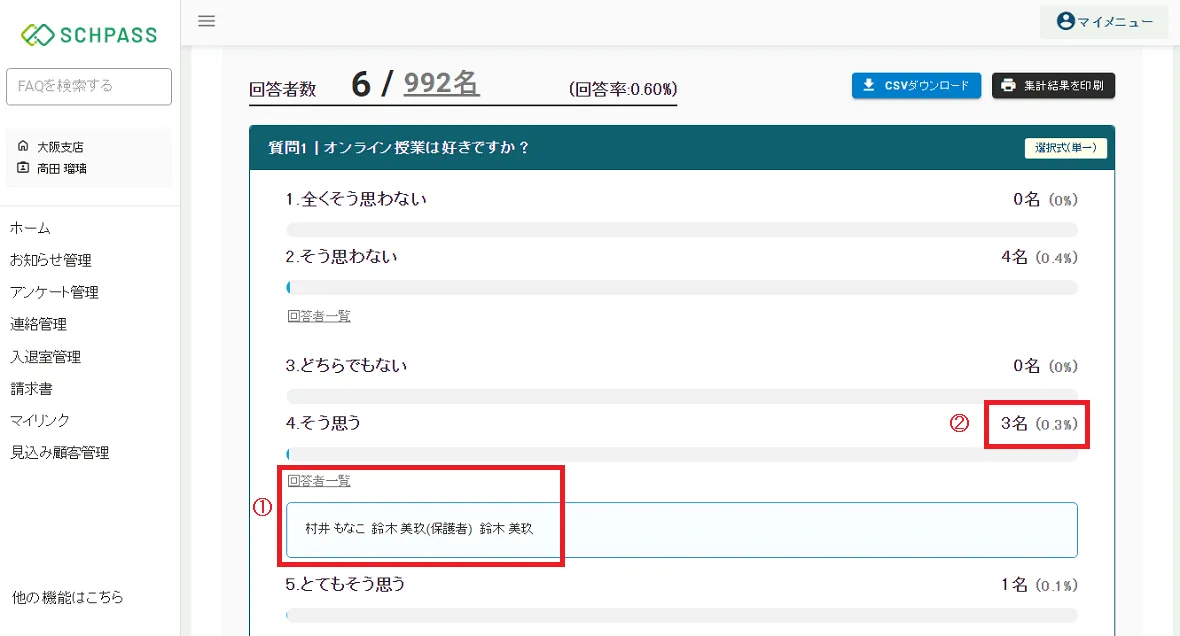Screen dimensions: 1180x636
Task: Click the 選択式(単一) badge
Action: tap(1066, 148)
